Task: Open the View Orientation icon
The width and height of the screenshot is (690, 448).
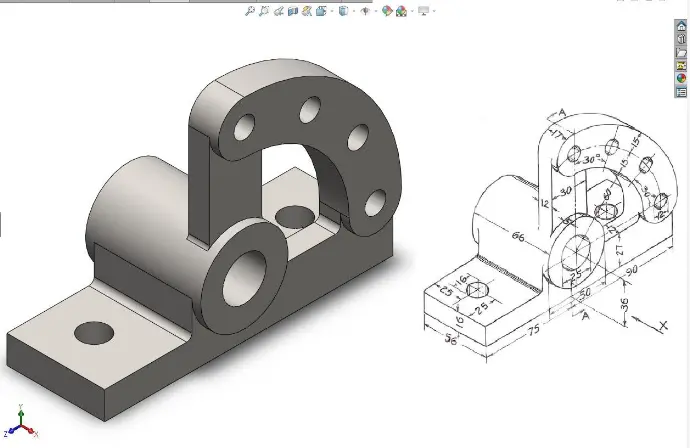Action: [321, 11]
